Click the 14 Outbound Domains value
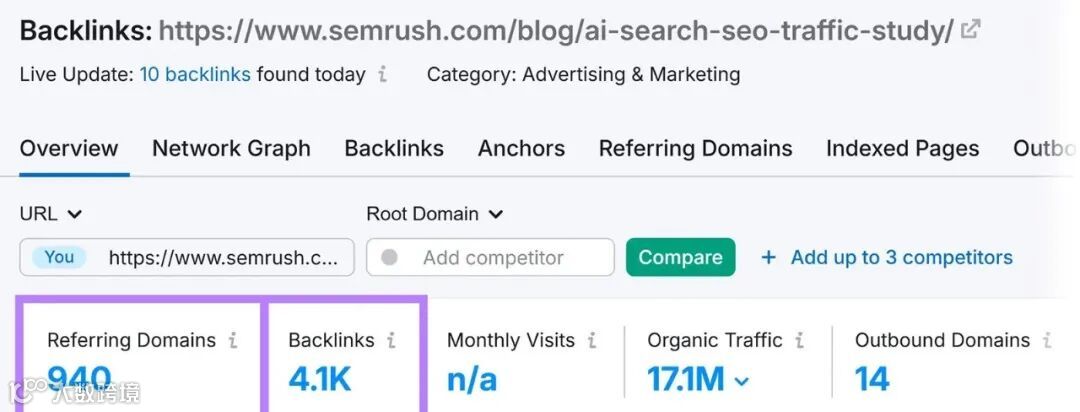Viewport: 1080px width, 412px height. coord(872,380)
